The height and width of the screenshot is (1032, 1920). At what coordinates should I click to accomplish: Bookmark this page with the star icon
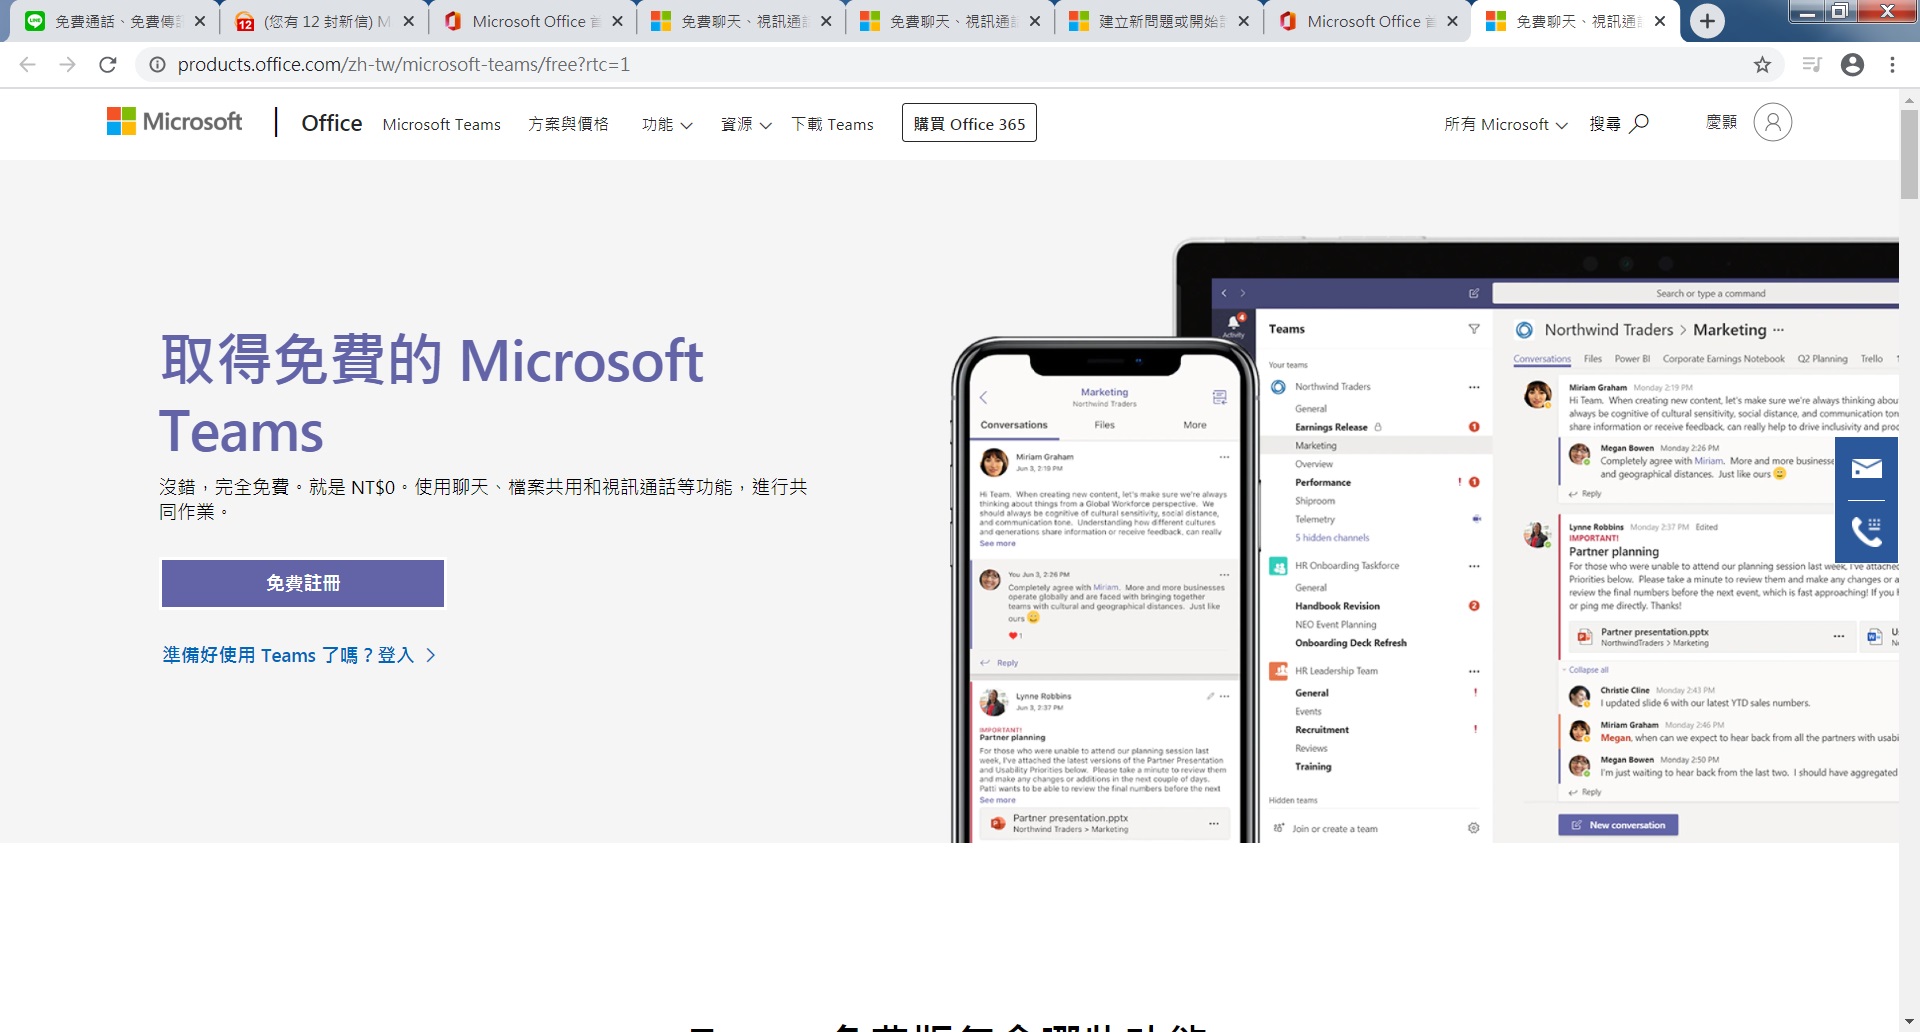1762,65
